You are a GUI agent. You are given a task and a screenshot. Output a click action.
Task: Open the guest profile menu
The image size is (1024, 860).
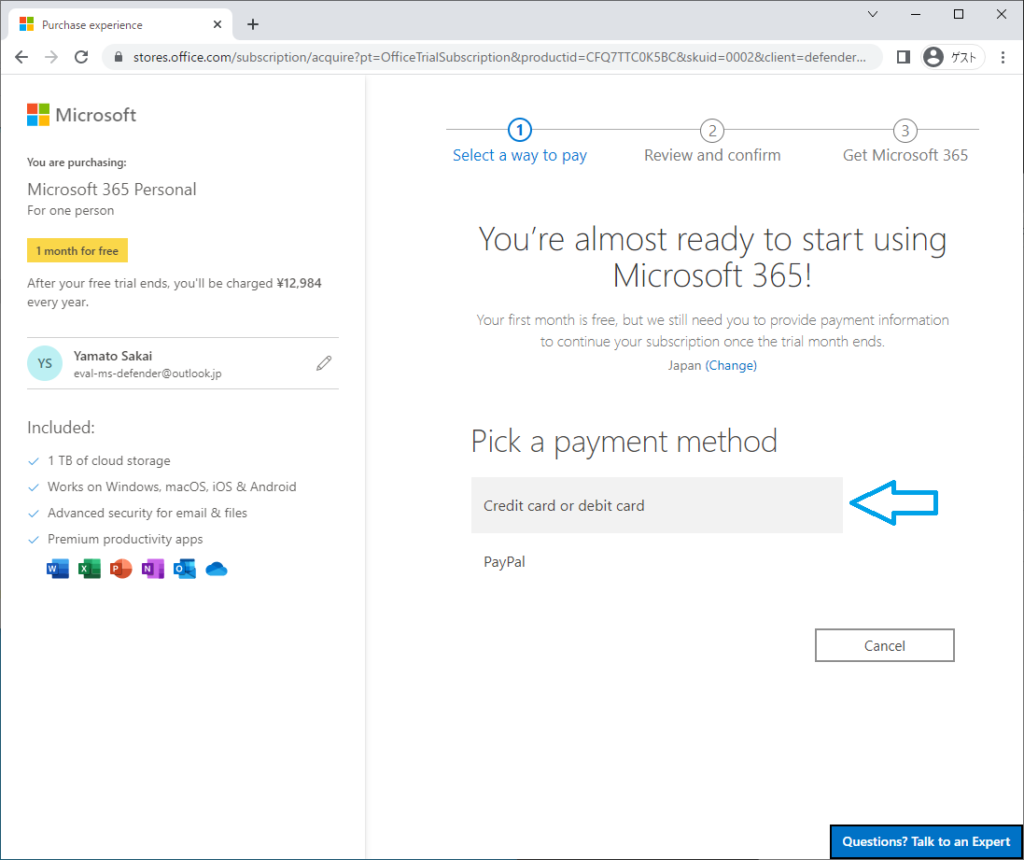tap(951, 57)
